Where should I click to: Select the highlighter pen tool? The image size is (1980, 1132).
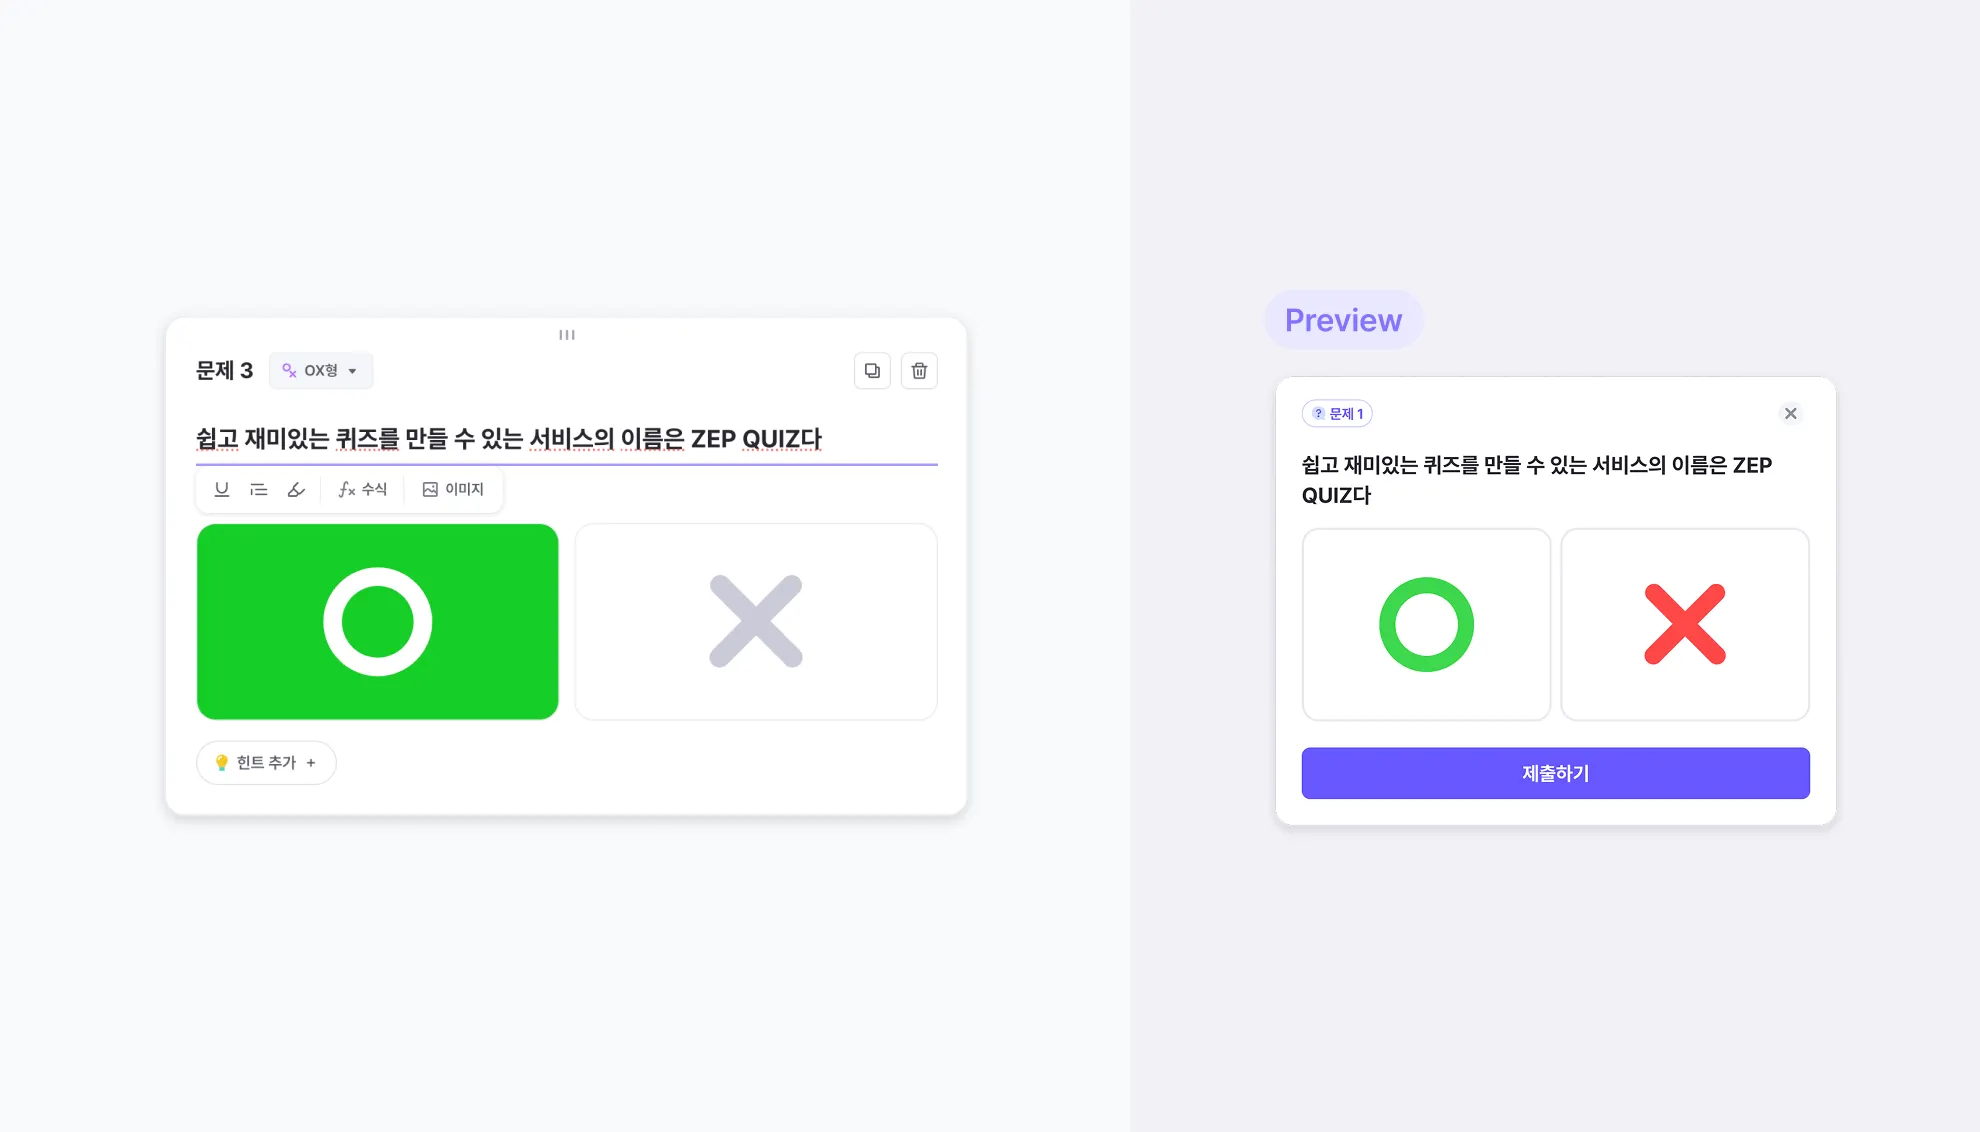pyautogui.click(x=296, y=489)
